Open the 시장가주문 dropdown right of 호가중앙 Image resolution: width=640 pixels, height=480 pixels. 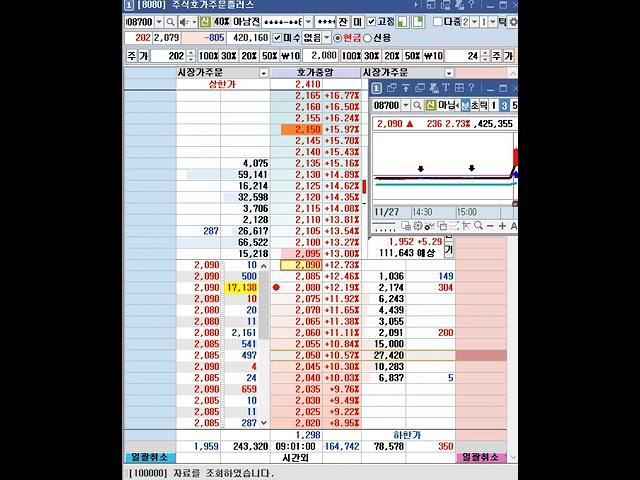pyautogui.click(x=449, y=73)
